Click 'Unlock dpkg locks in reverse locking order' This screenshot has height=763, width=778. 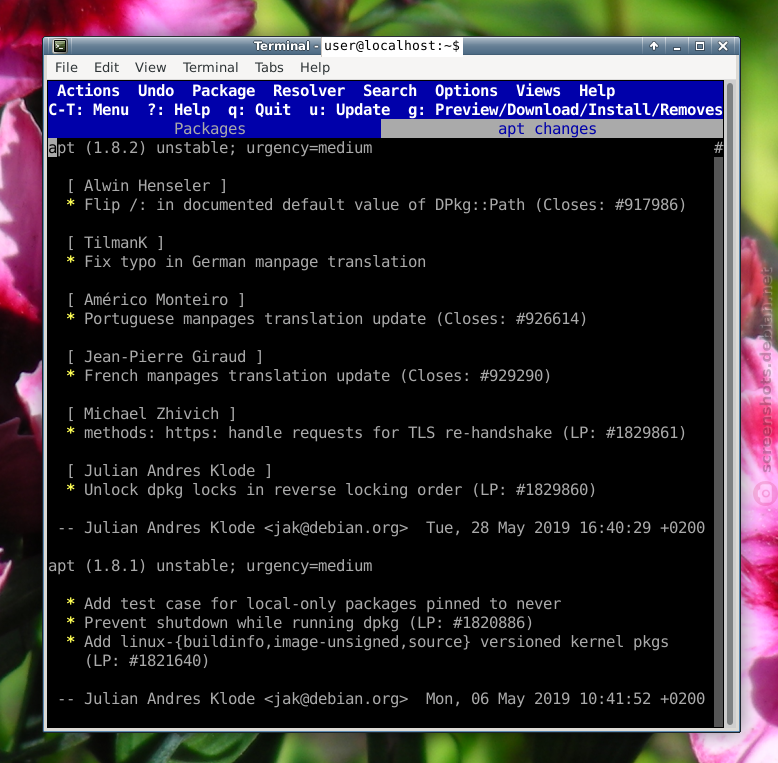(x=272, y=490)
